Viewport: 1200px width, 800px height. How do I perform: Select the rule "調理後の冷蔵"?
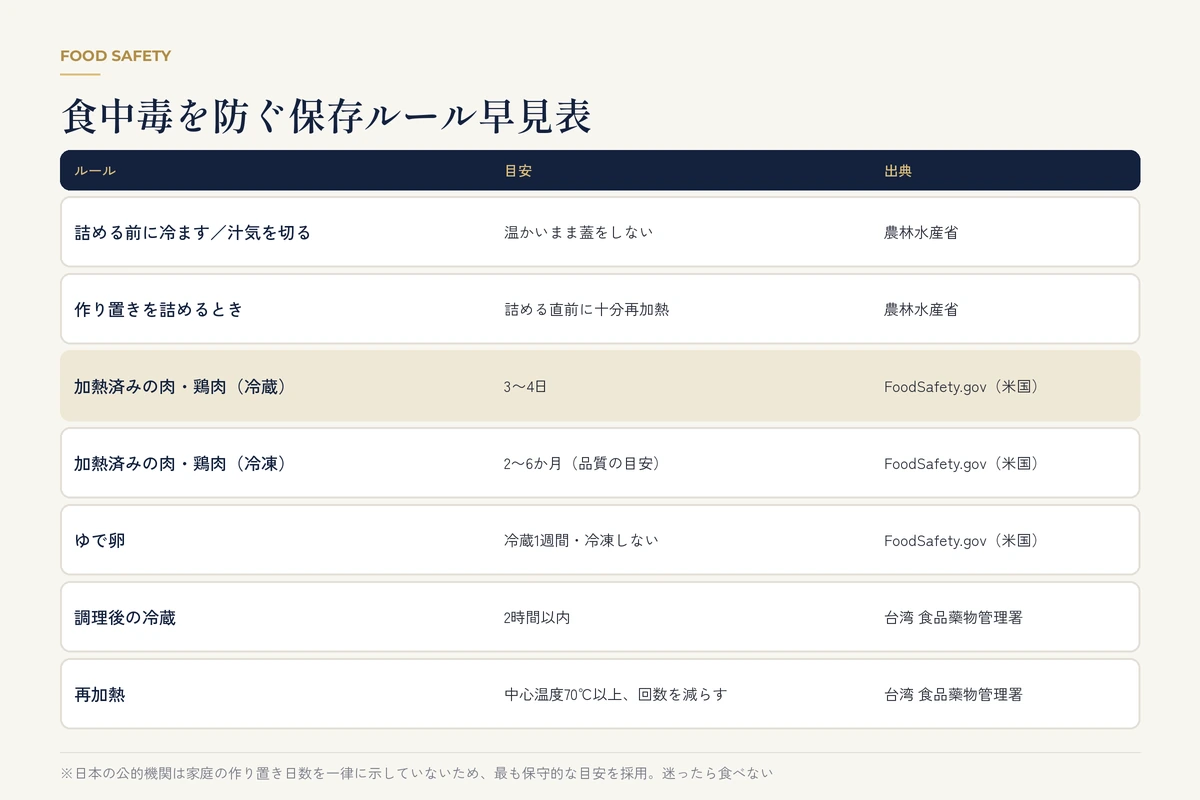click(x=125, y=617)
